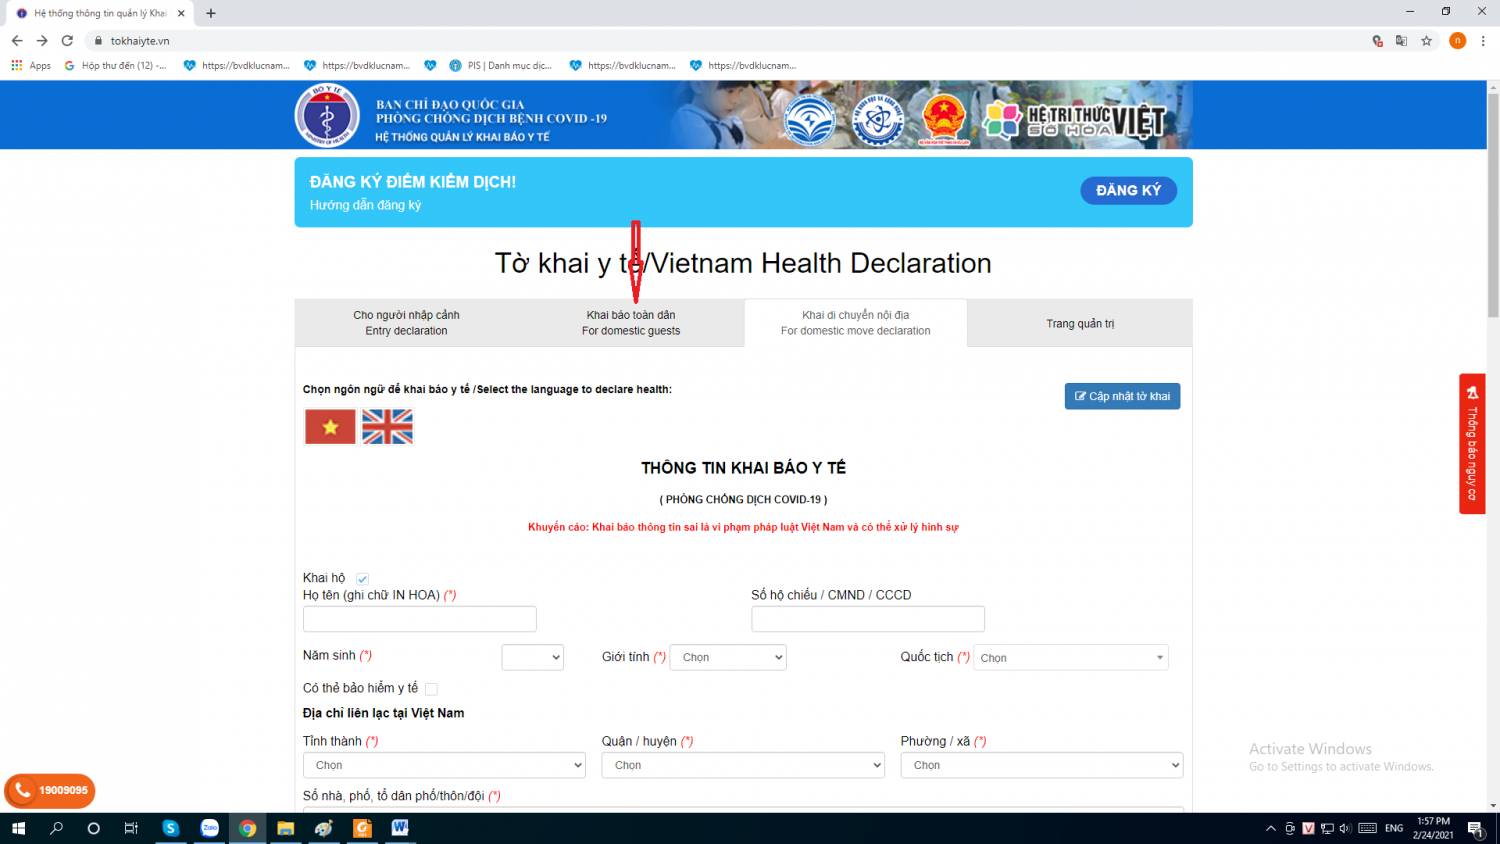
Task: Open the Năm sinh year dropdown
Action: click(x=532, y=657)
